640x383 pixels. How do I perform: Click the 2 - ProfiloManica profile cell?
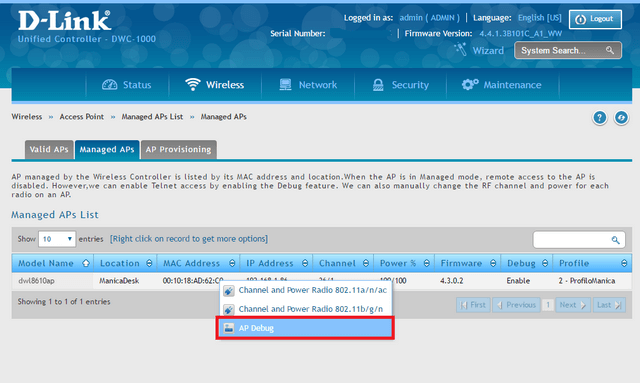pyautogui.click(x=592, y=281)
